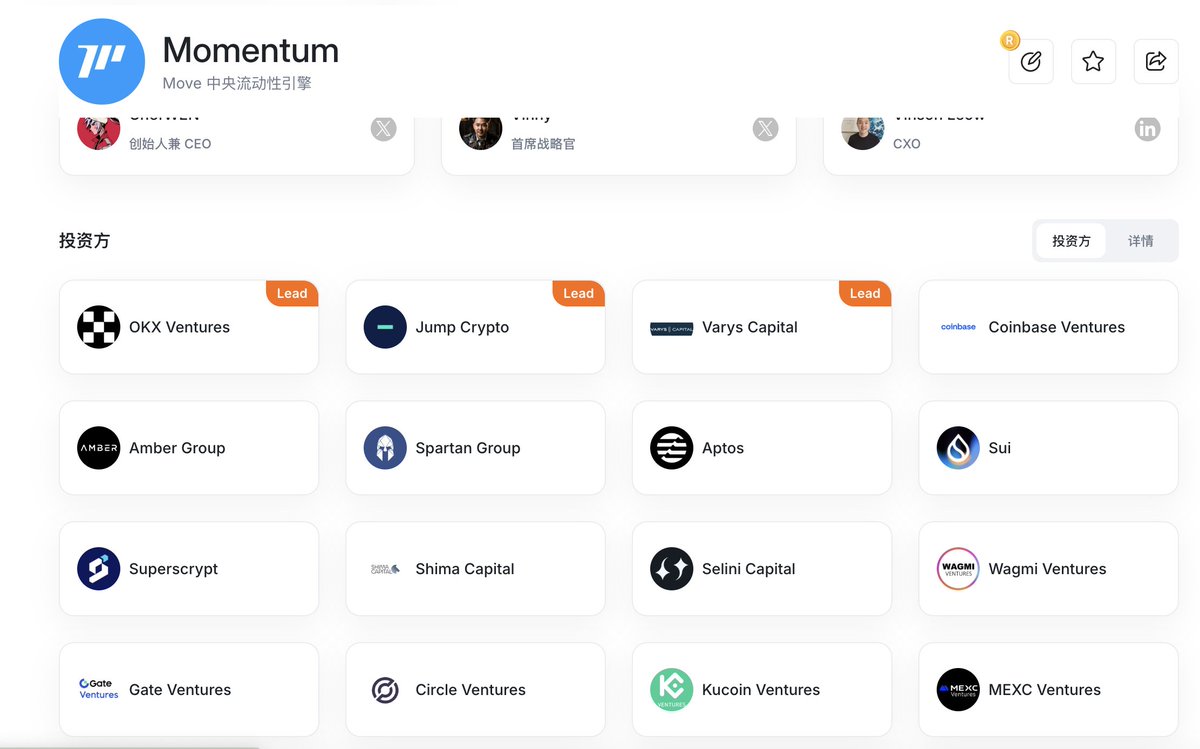Open the edit pencil icon button
The image size is (1200, 749).
[1031, 61]
